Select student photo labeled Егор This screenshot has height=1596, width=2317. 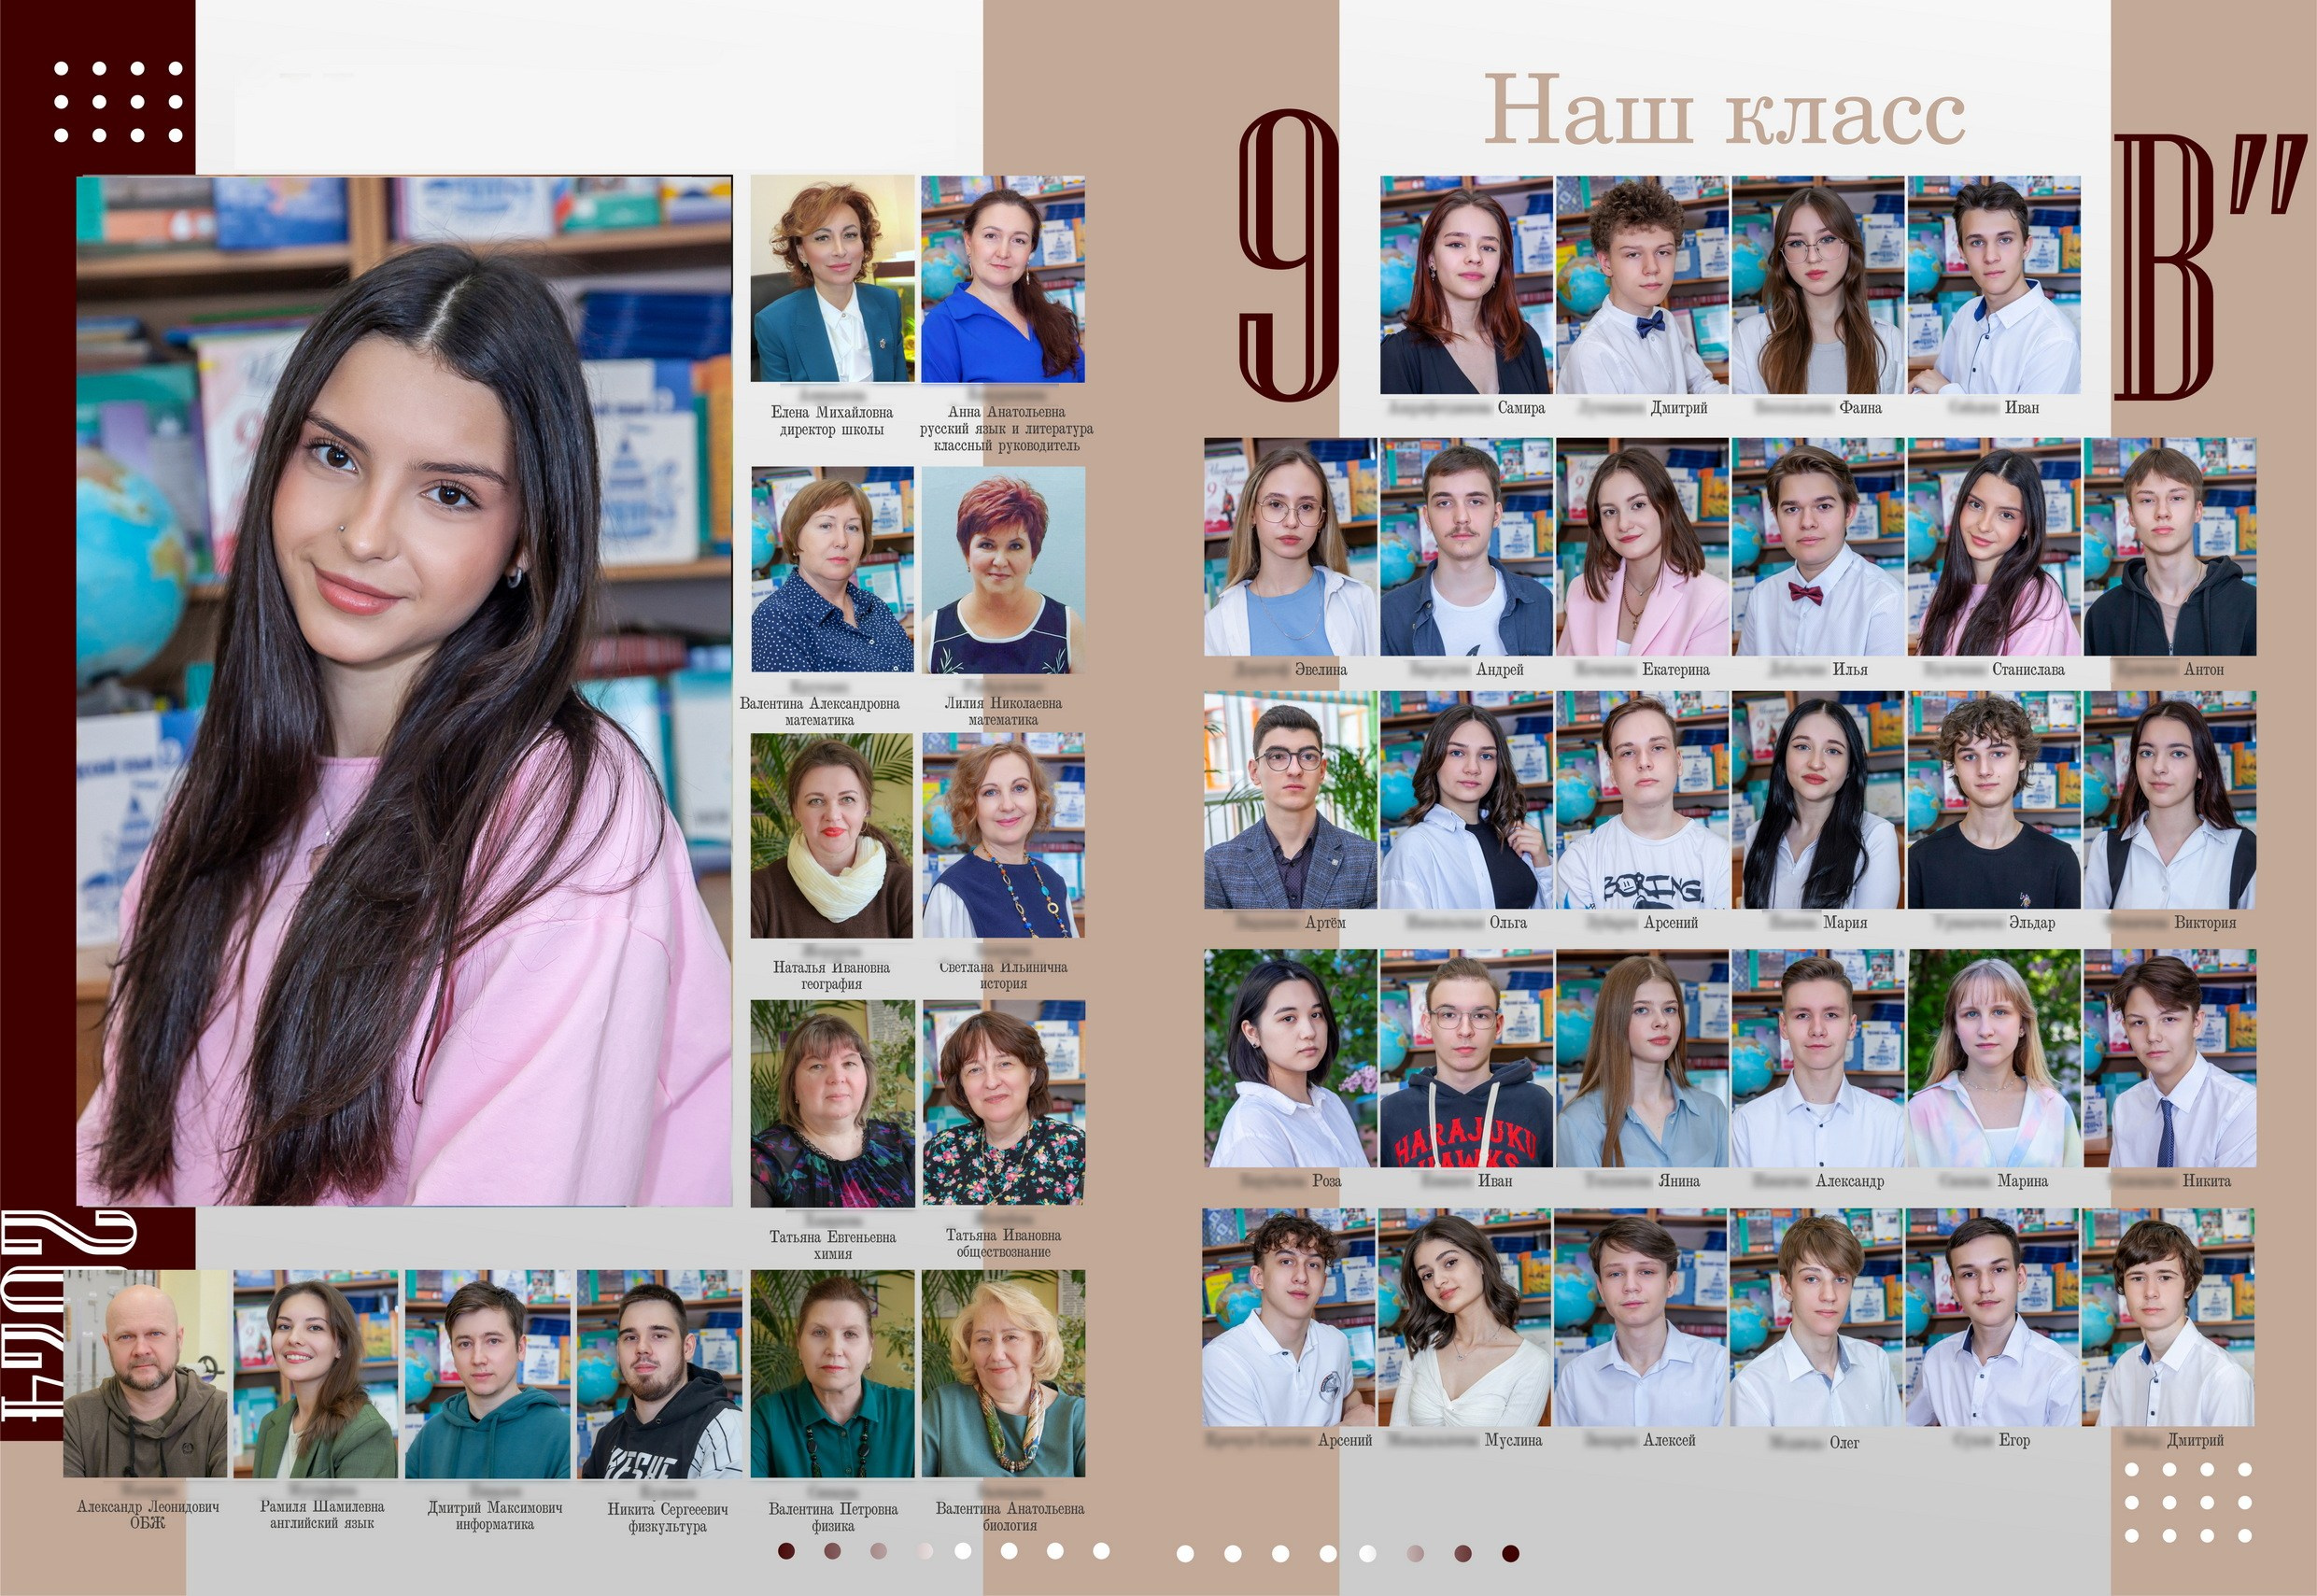(x=1992, y=1317)
